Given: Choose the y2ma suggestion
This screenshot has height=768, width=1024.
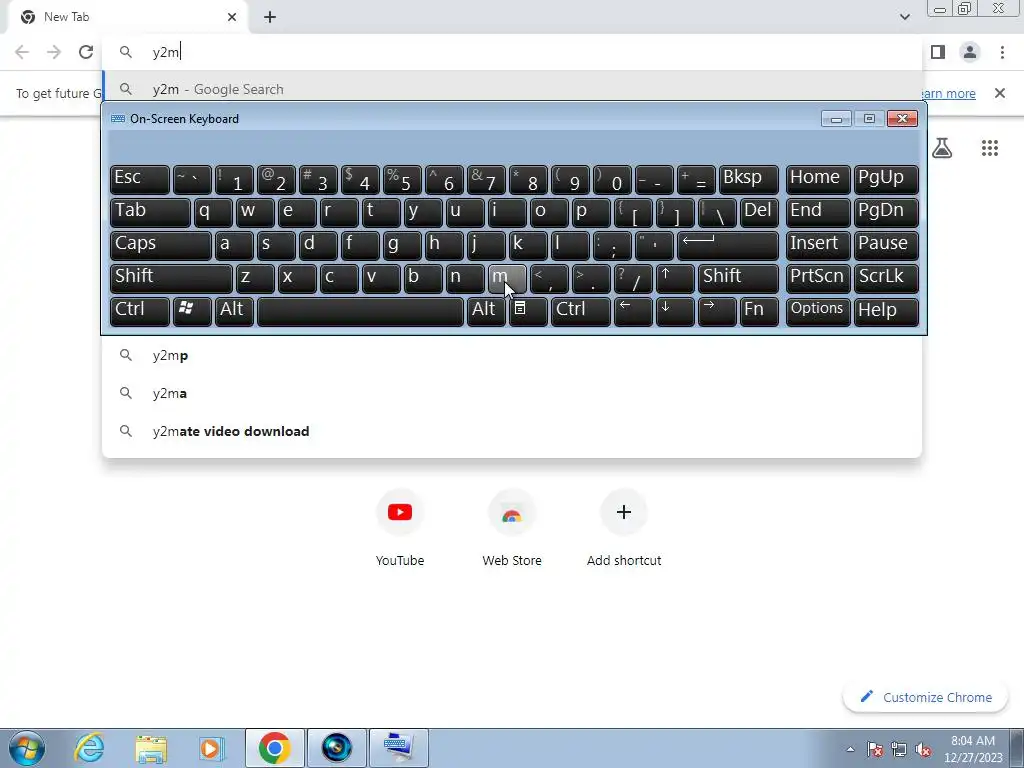Looking at the screenshot, I should pos(512,393).
